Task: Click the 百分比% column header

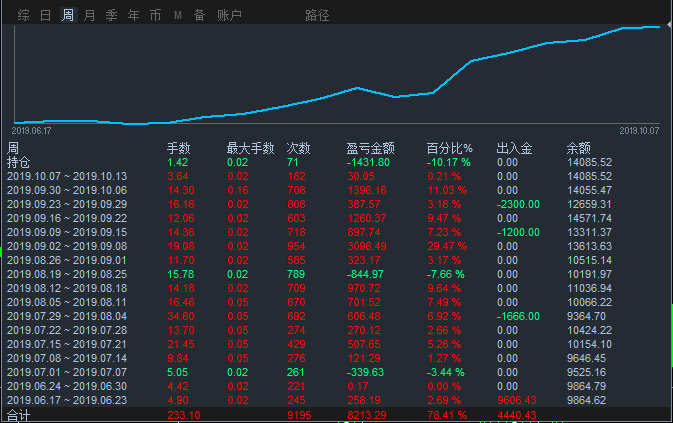Action: [449, 148]
